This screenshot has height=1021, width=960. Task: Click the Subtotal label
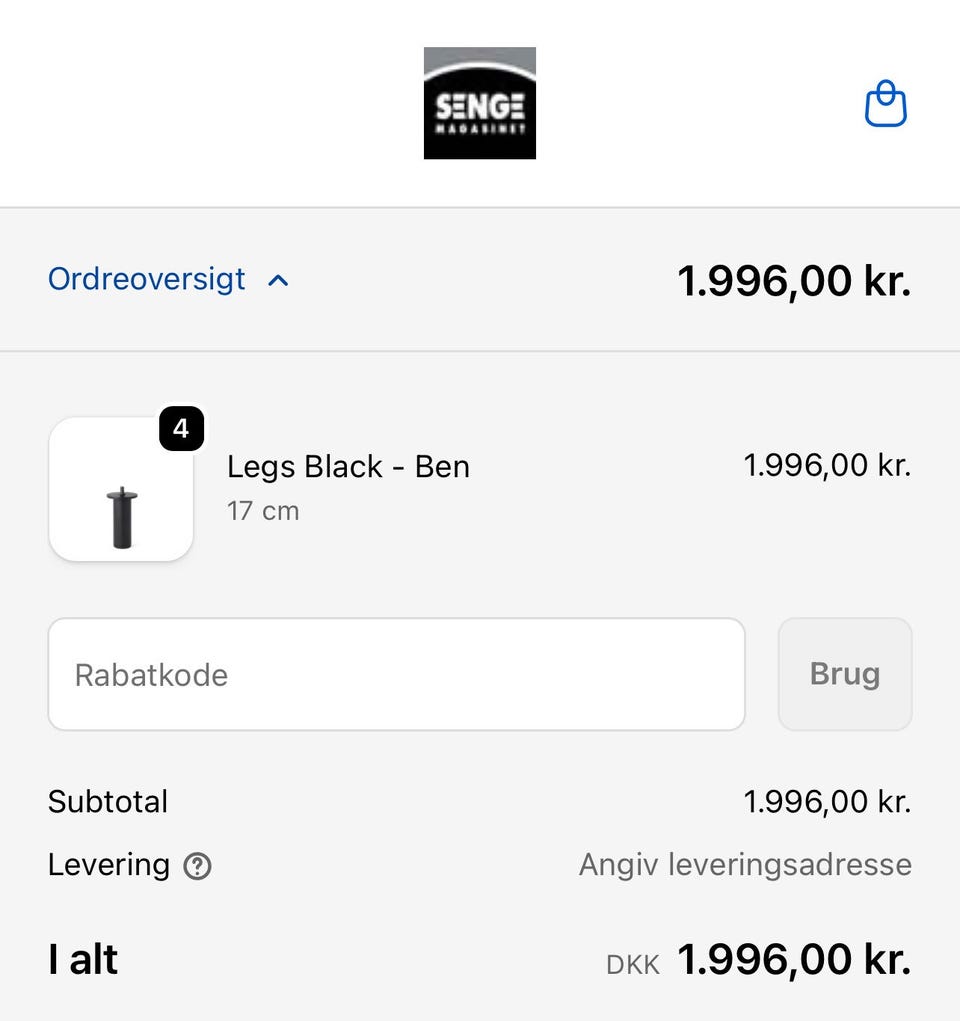(108, 802)
